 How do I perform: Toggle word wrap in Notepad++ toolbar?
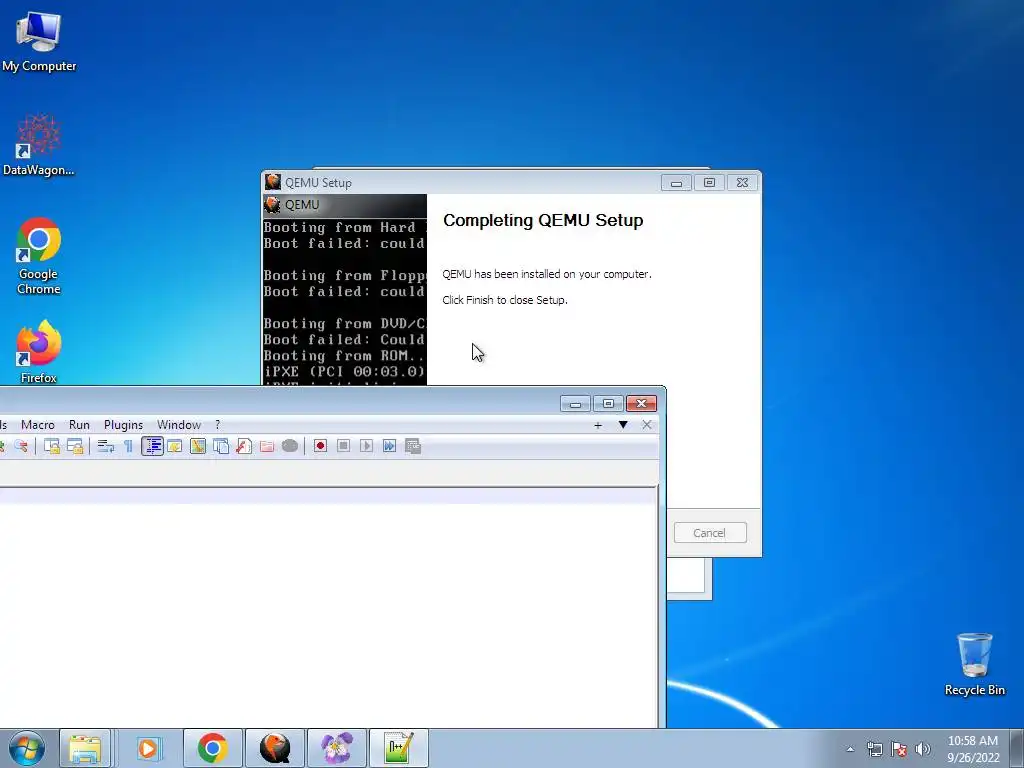[x=105, y=446]
